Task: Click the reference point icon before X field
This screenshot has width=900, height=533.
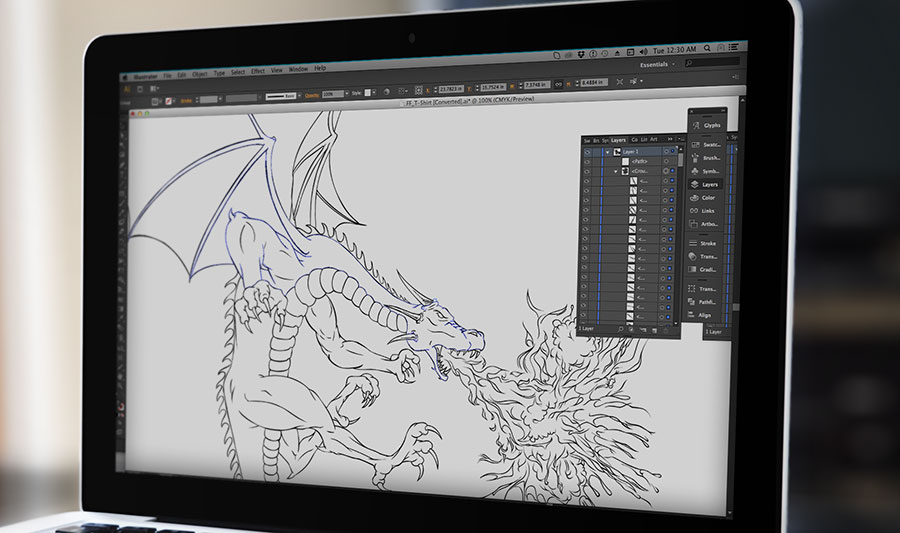Action: click(418, 91)
